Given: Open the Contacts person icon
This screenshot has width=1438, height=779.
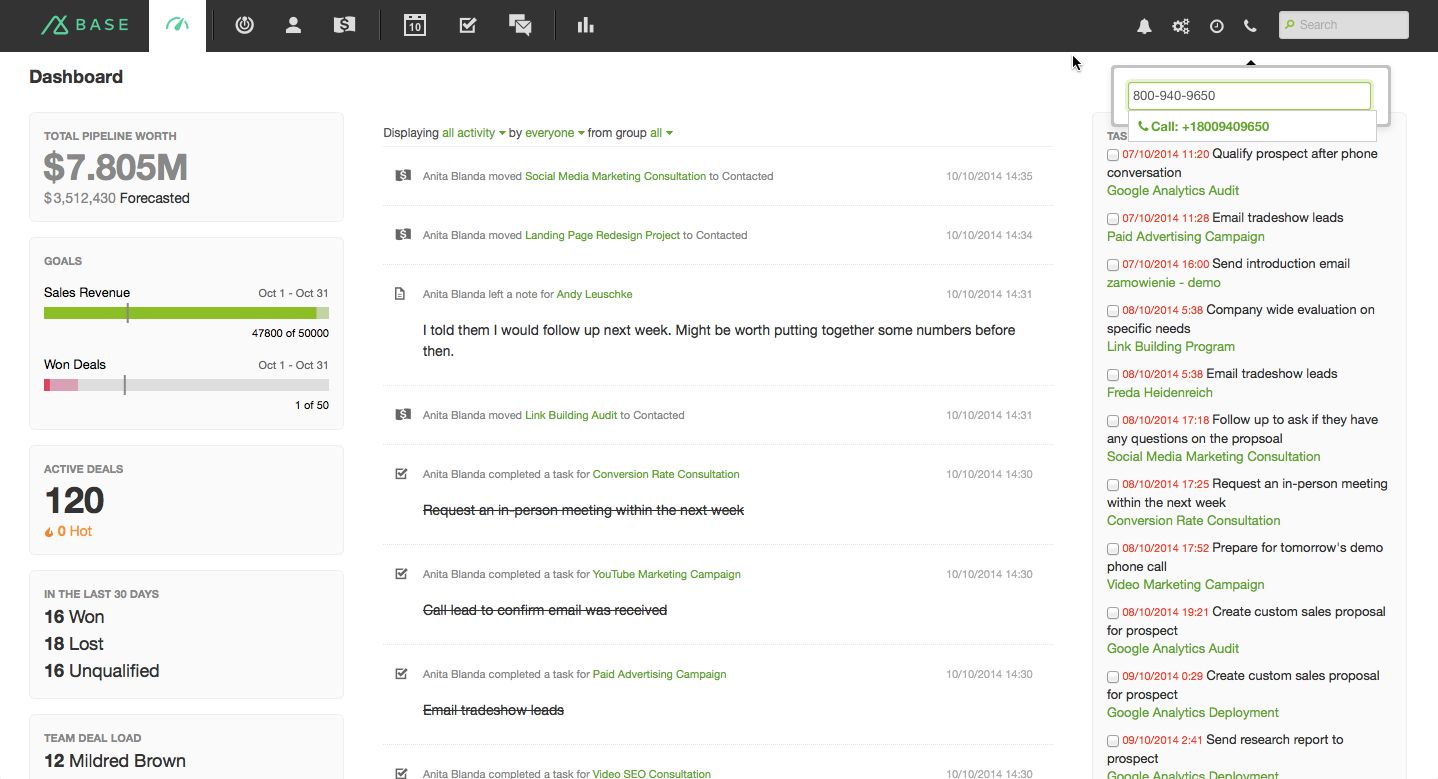Looking at the screenshot, I should point(293,26).
